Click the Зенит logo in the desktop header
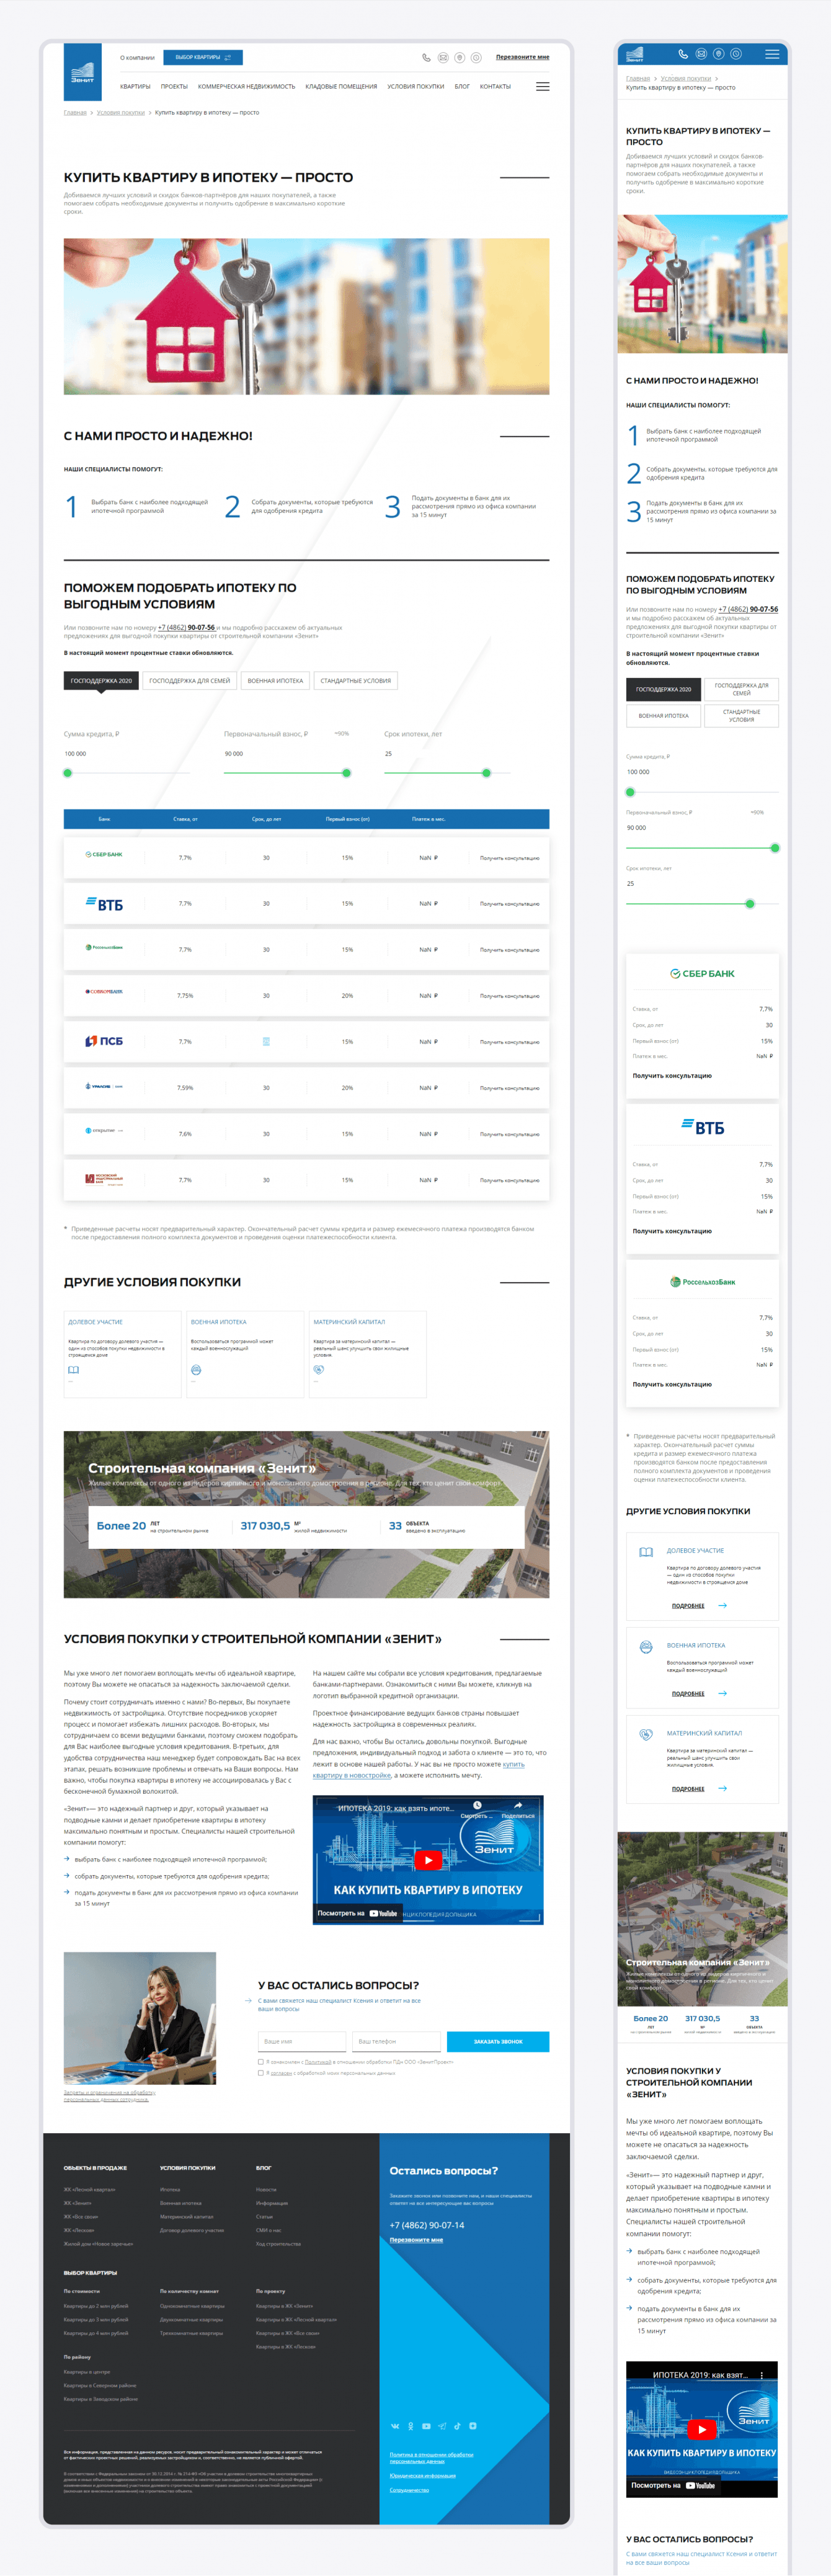The image size is (831, 2576). click(82, 72)
